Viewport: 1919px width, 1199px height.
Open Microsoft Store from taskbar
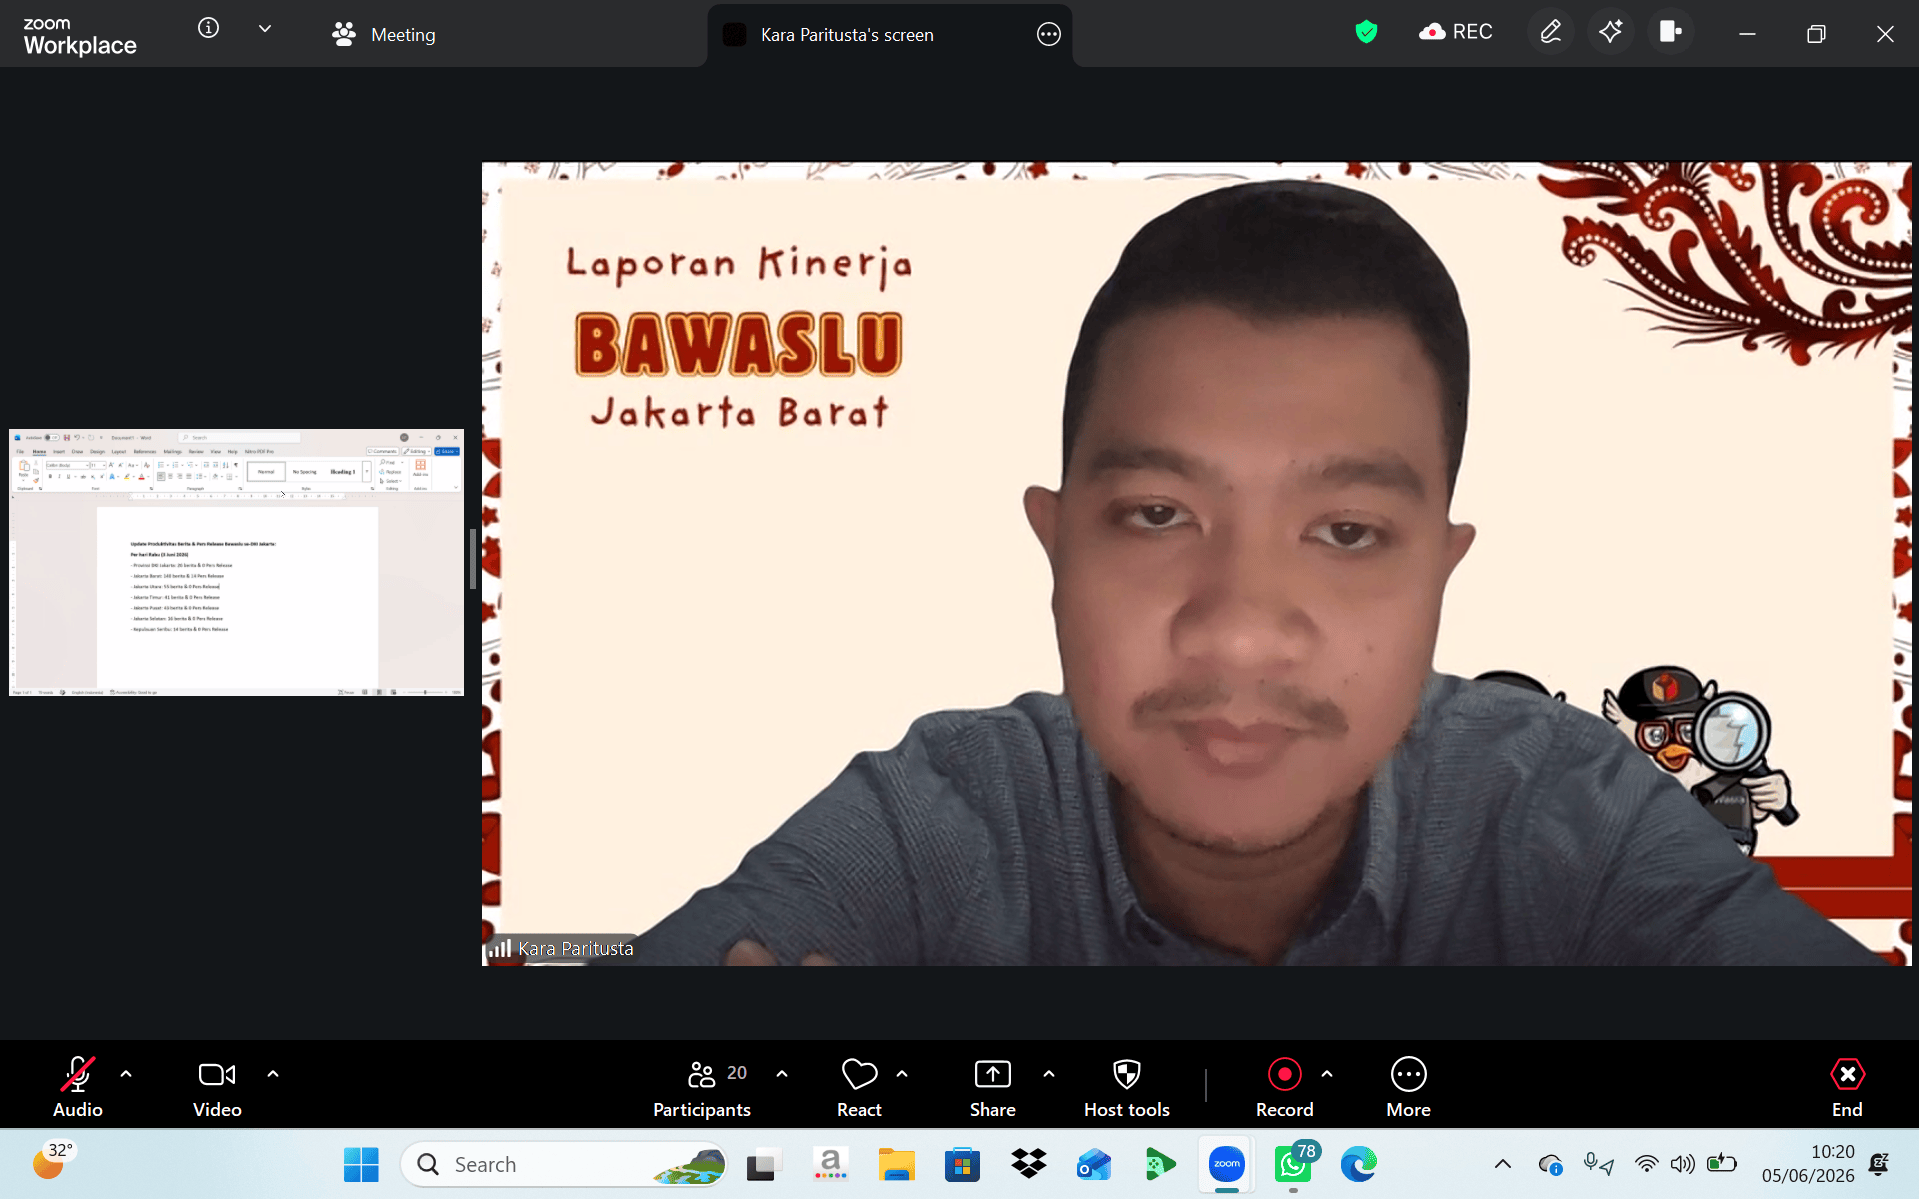(x=962, y=1165)
